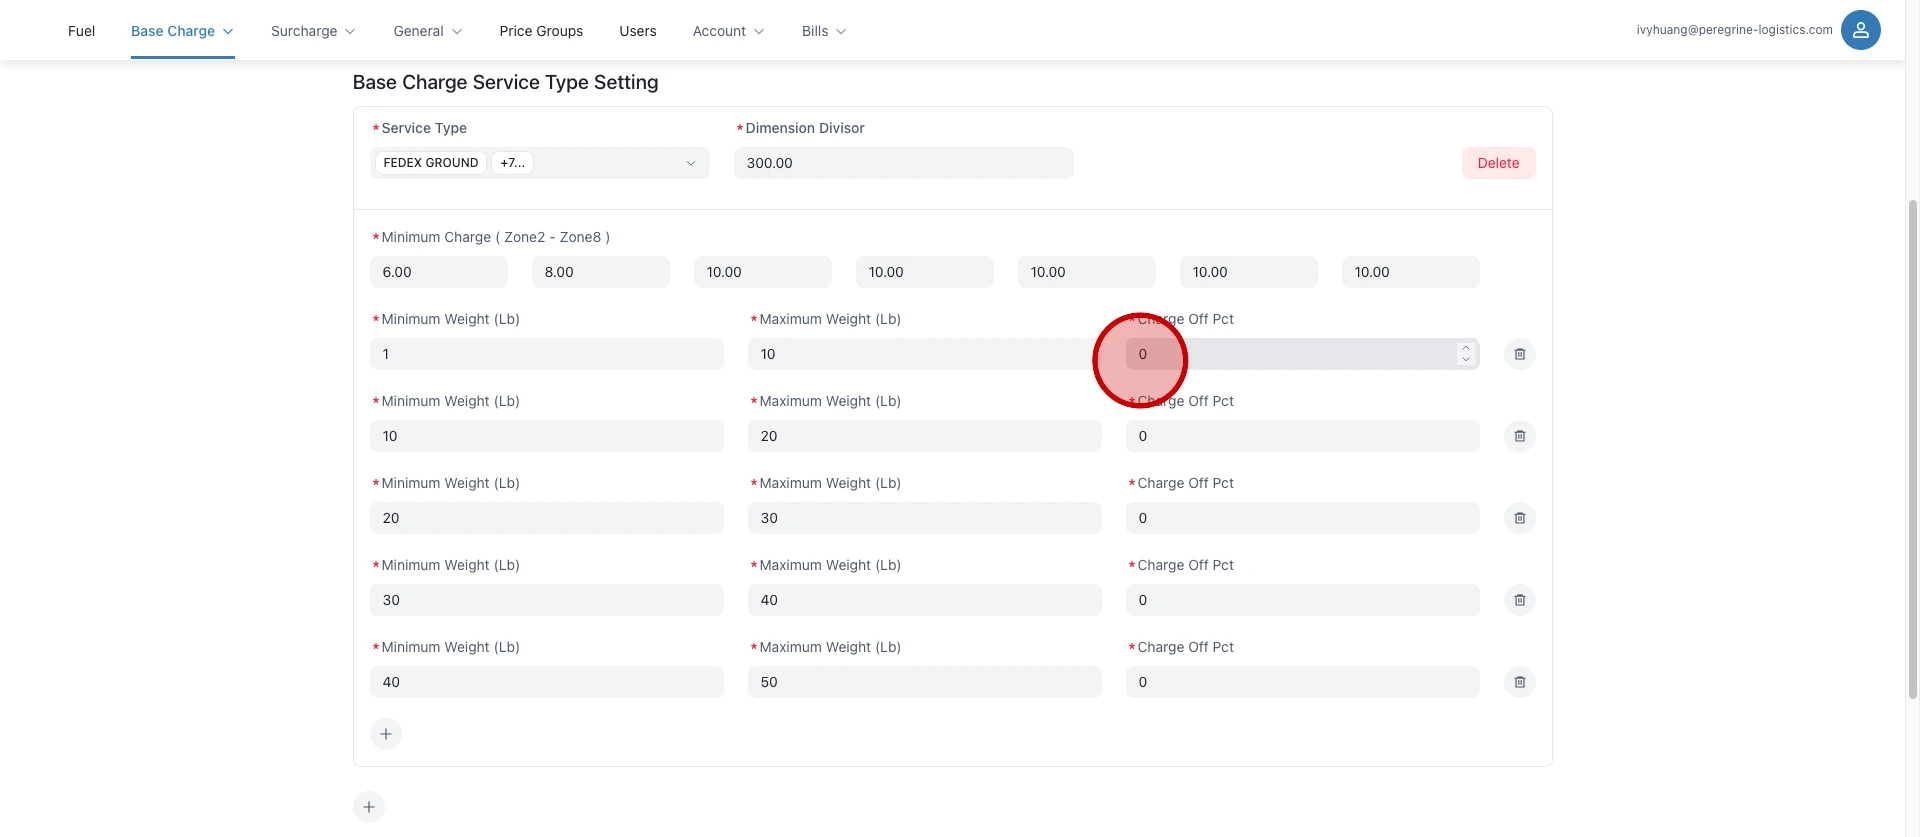
Task: Delete the 40–50 lb weight row
Action: (x=1519, y=682)
